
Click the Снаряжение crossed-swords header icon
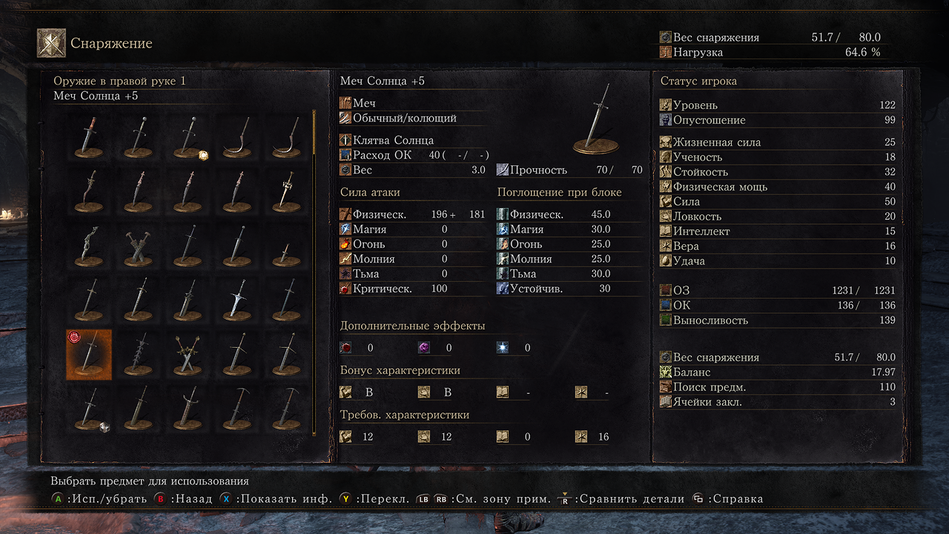(51, 43)
